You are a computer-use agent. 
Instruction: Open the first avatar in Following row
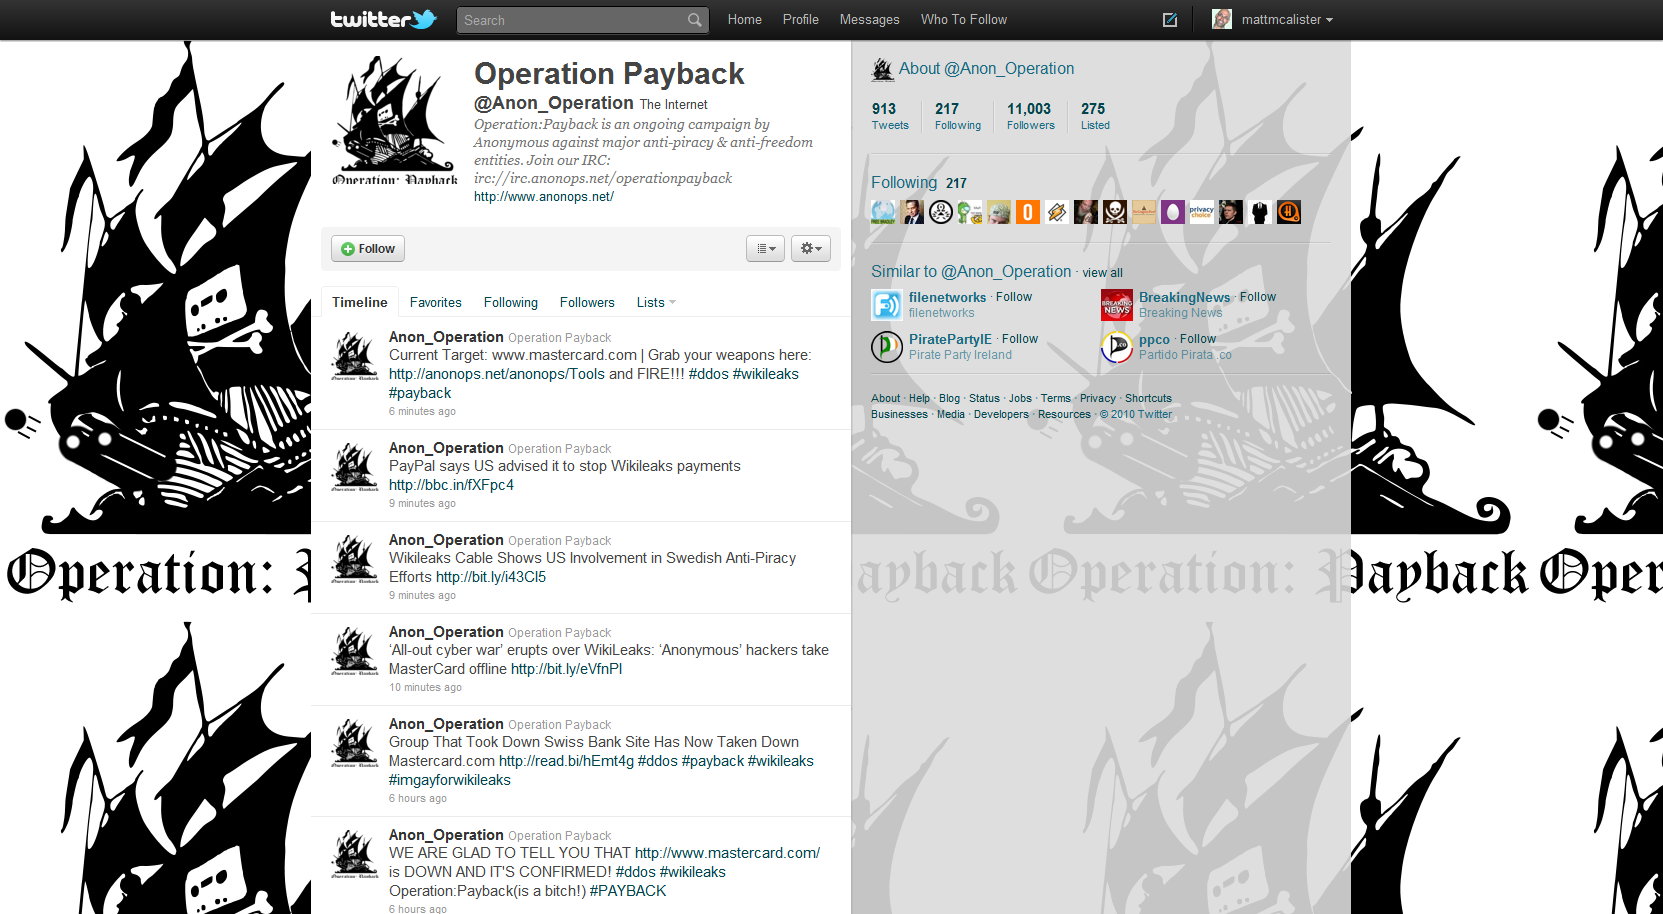tap(883, 212)
